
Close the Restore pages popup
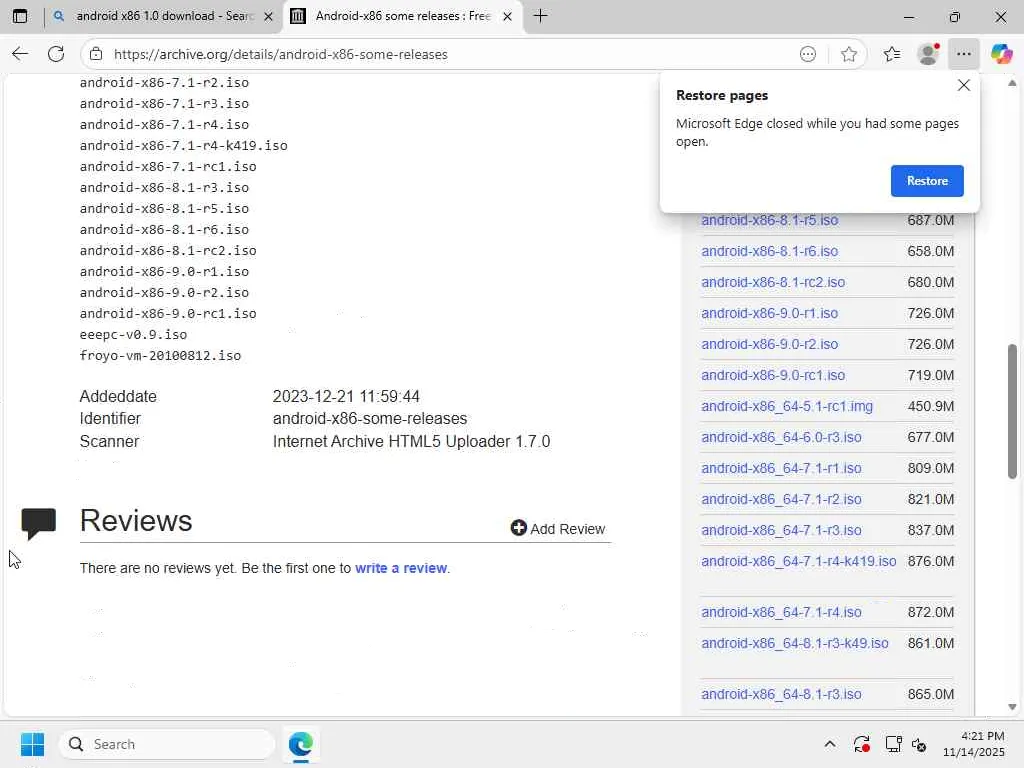pos(963,85)
